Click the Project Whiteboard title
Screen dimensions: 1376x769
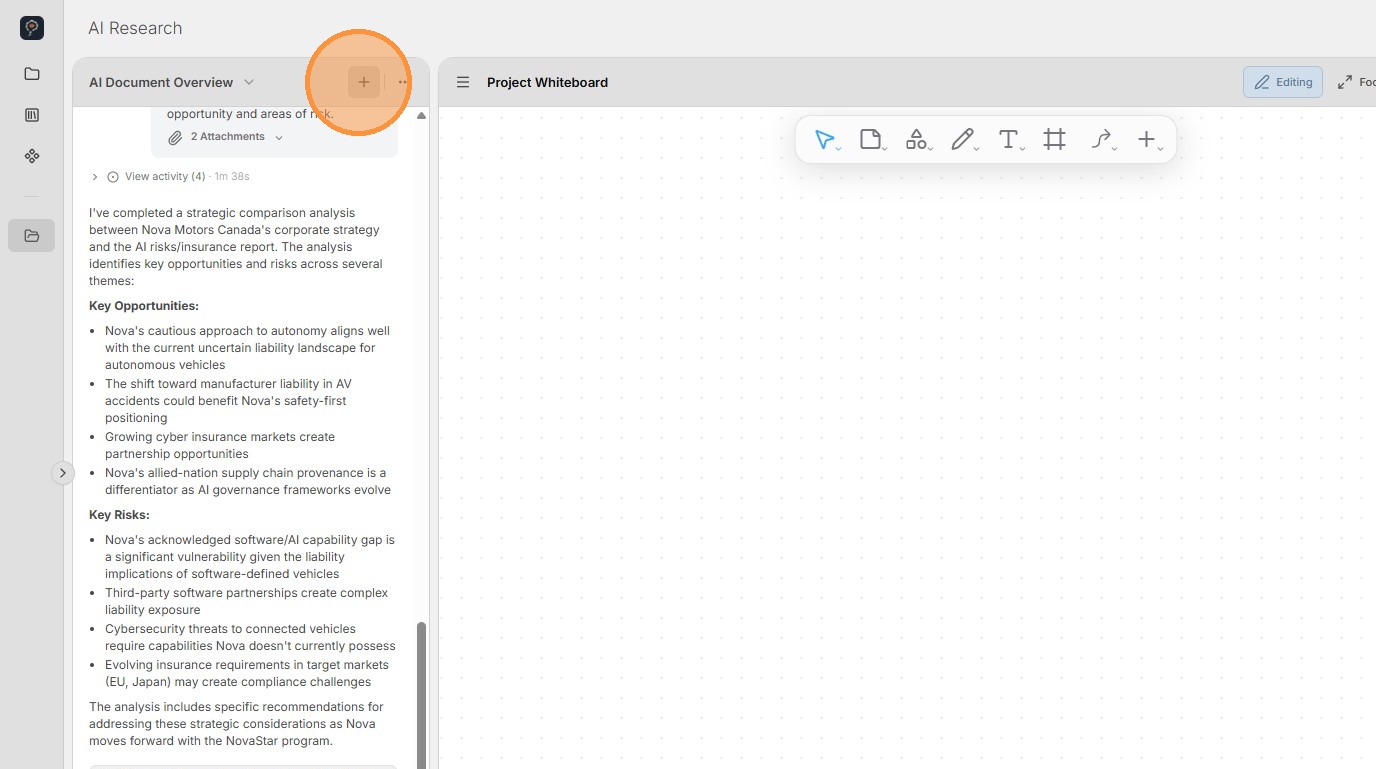[547, 82]
